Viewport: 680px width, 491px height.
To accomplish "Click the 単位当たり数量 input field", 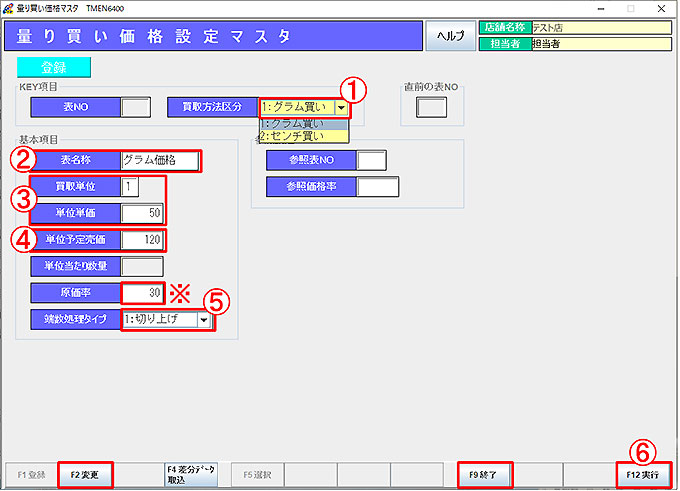I will click(x=142, y=266).
